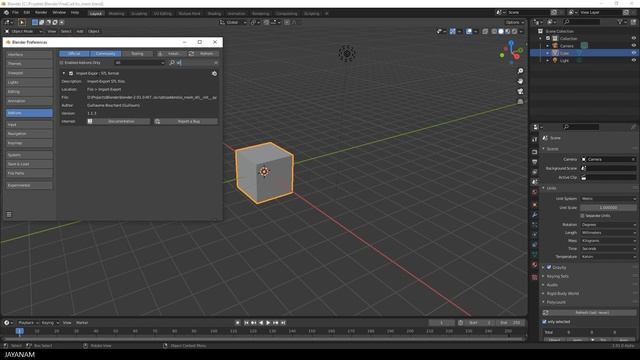Select Add-ons section in Preferences
This screenshot has height=360, width=640.
[x=29, y=113]
